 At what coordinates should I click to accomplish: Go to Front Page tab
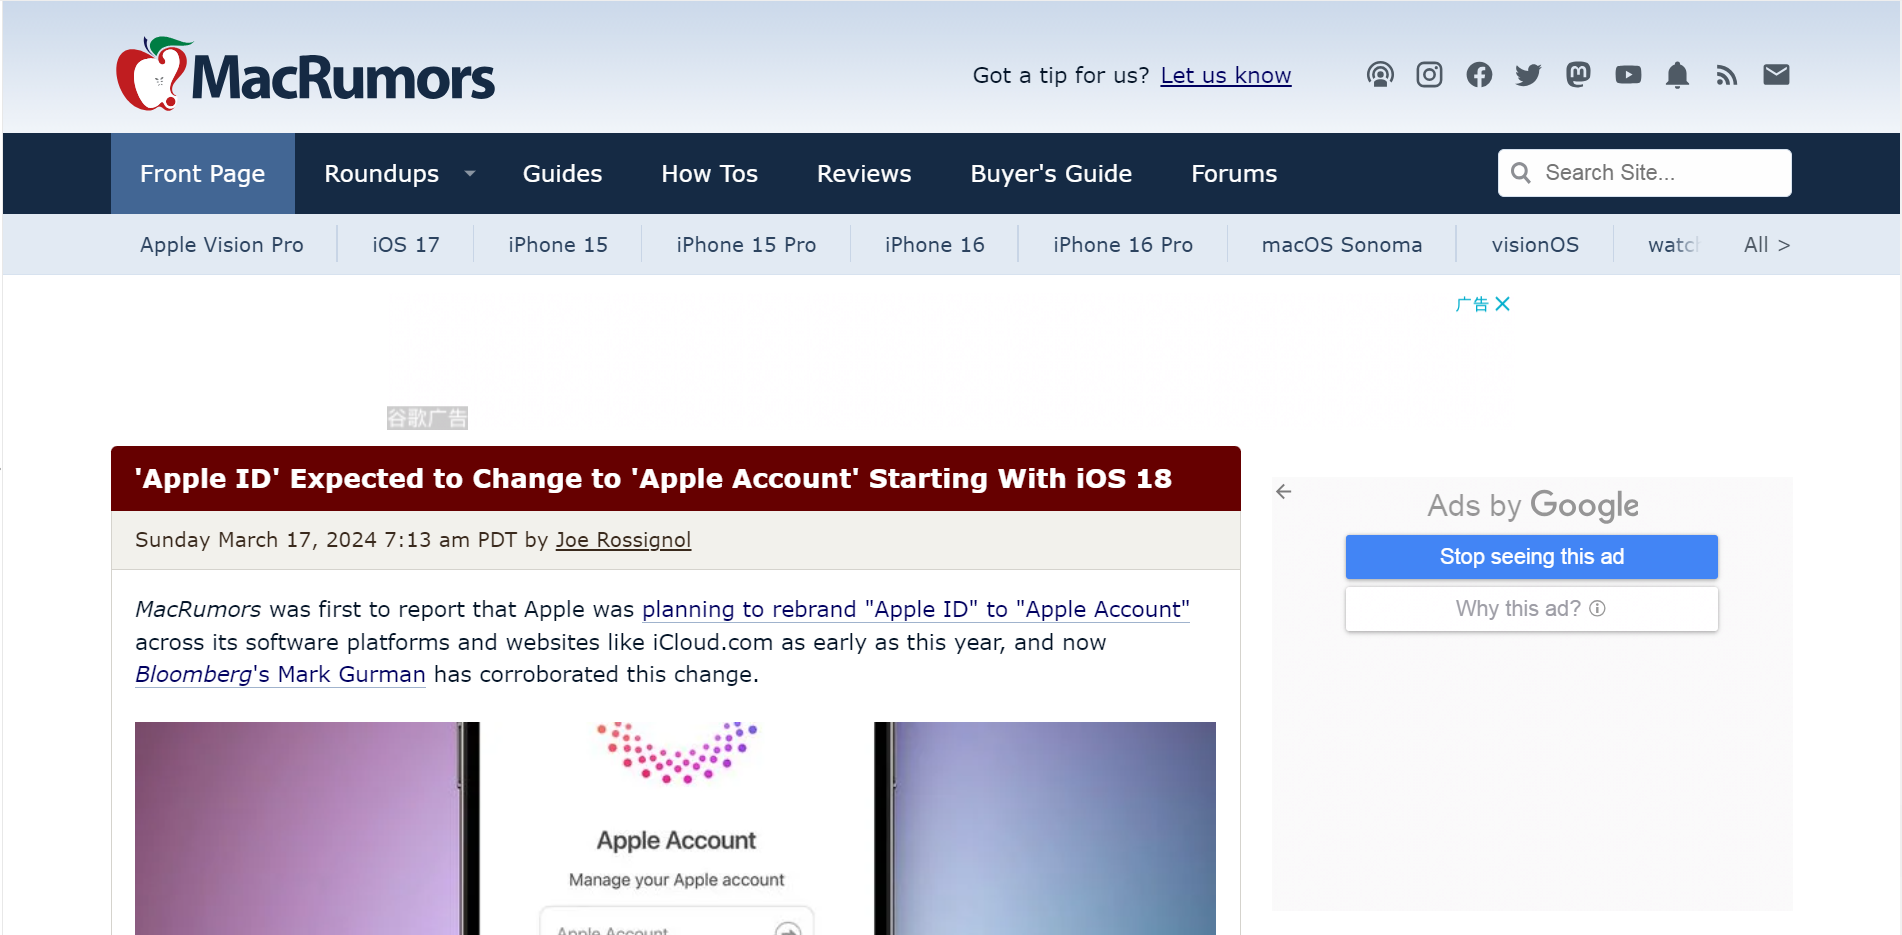[202, 174]
